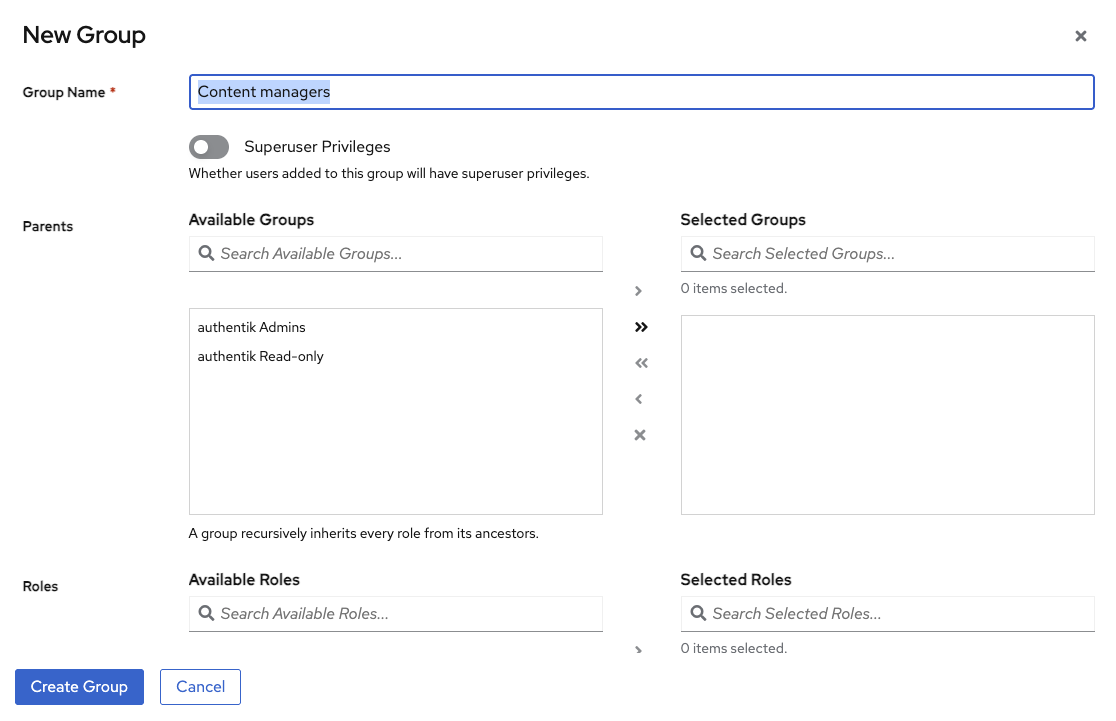The width and height of the screenshot is (1116, 721).
Task: Close the New Group dialog
Action: click(1080, 36)
